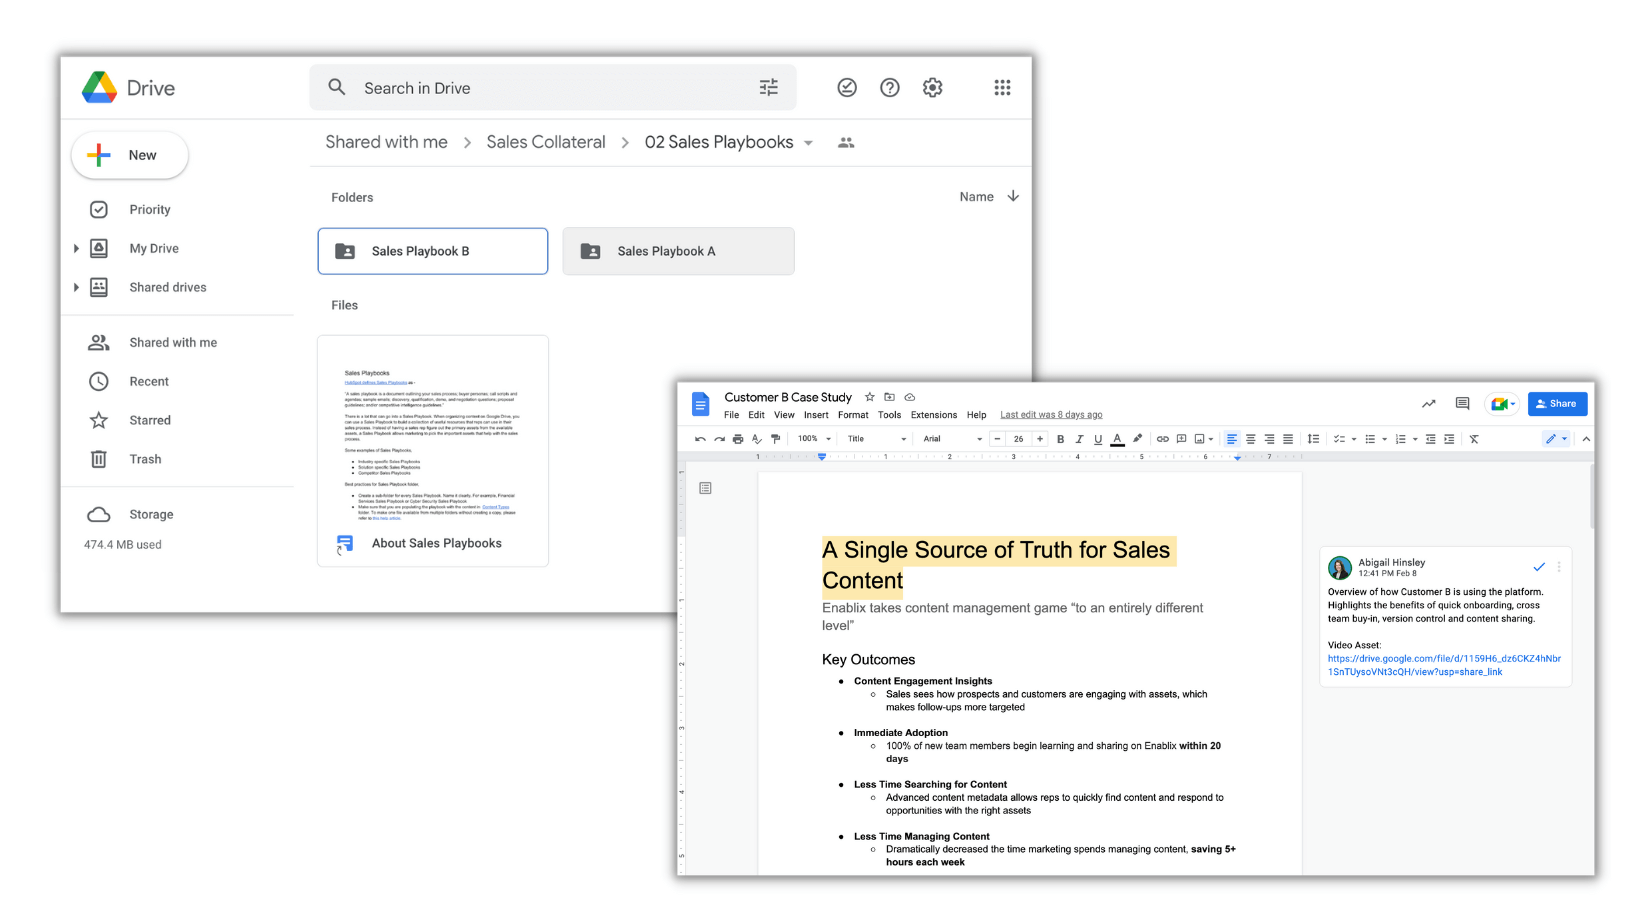The image size is (1640, 924).
Task: Insert a link from the toolbar
Action: [1162, 439]
